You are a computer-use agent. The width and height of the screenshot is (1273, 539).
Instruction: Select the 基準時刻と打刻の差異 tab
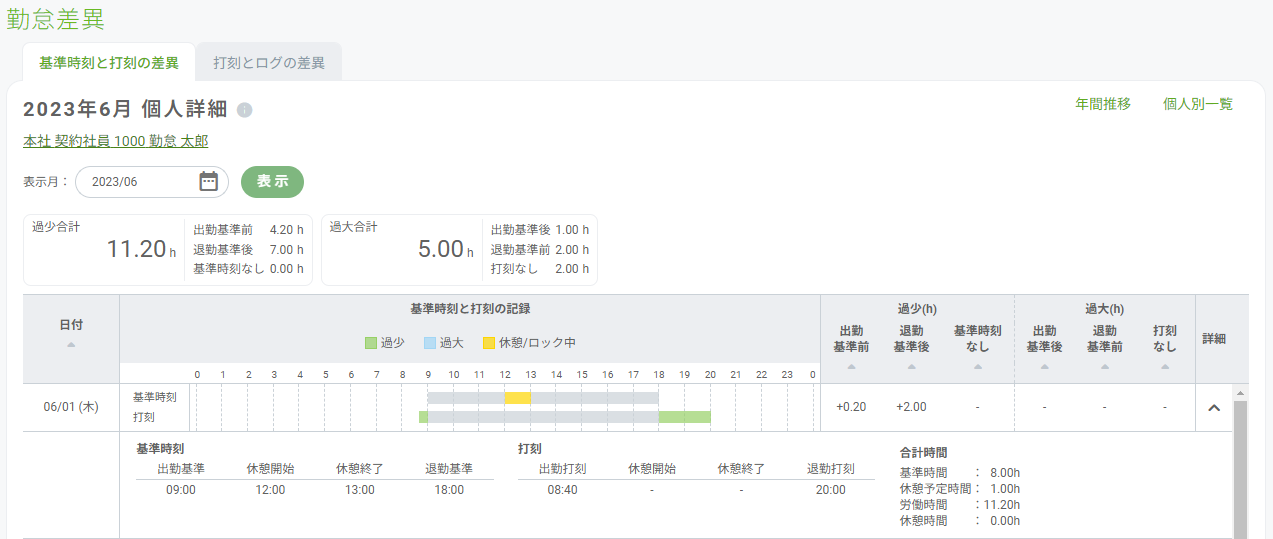[109, 63]
